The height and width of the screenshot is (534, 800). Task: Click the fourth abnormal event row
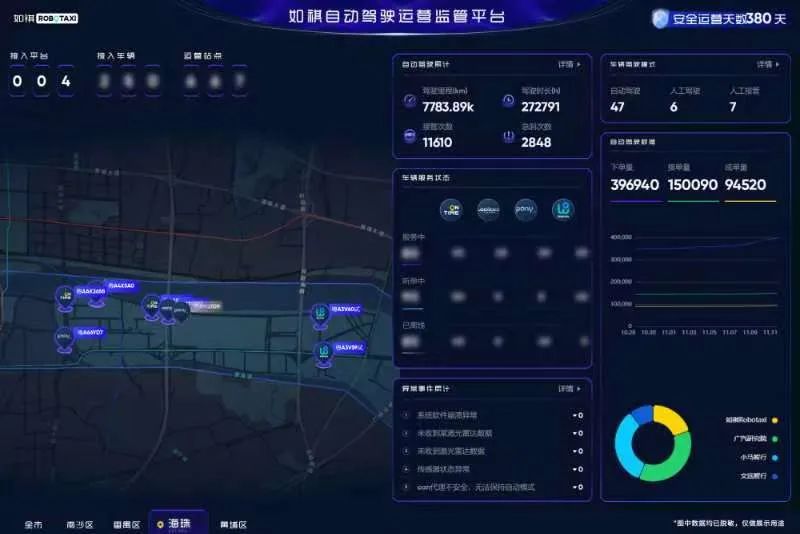click(x=493, y=469)
